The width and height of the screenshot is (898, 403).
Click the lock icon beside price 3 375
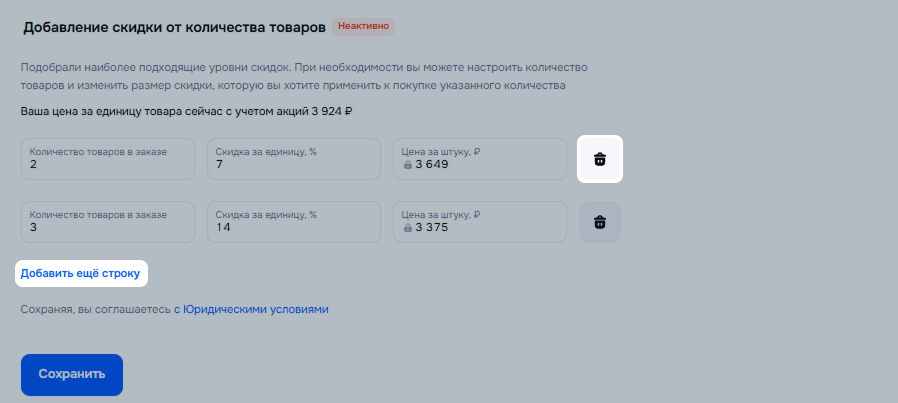tap(407, 228)
